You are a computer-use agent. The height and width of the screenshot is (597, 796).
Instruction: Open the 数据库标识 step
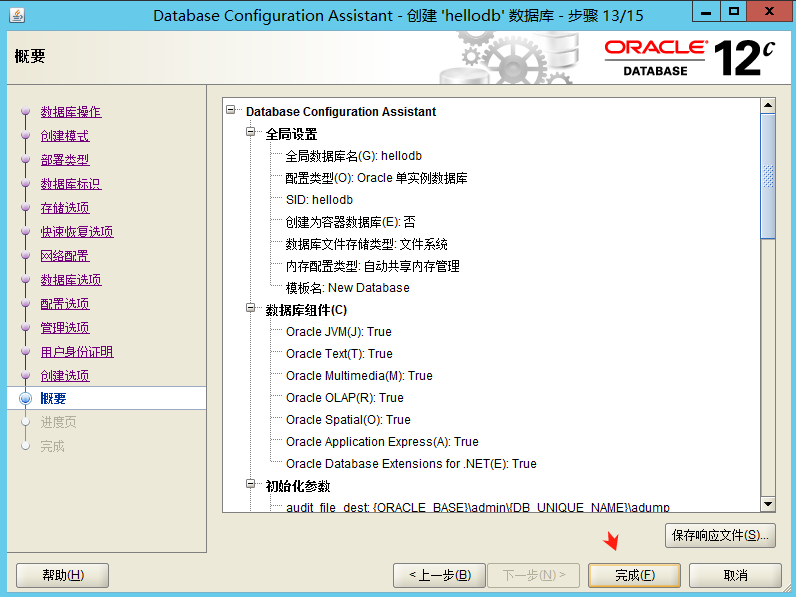click(x=71, y=184)
